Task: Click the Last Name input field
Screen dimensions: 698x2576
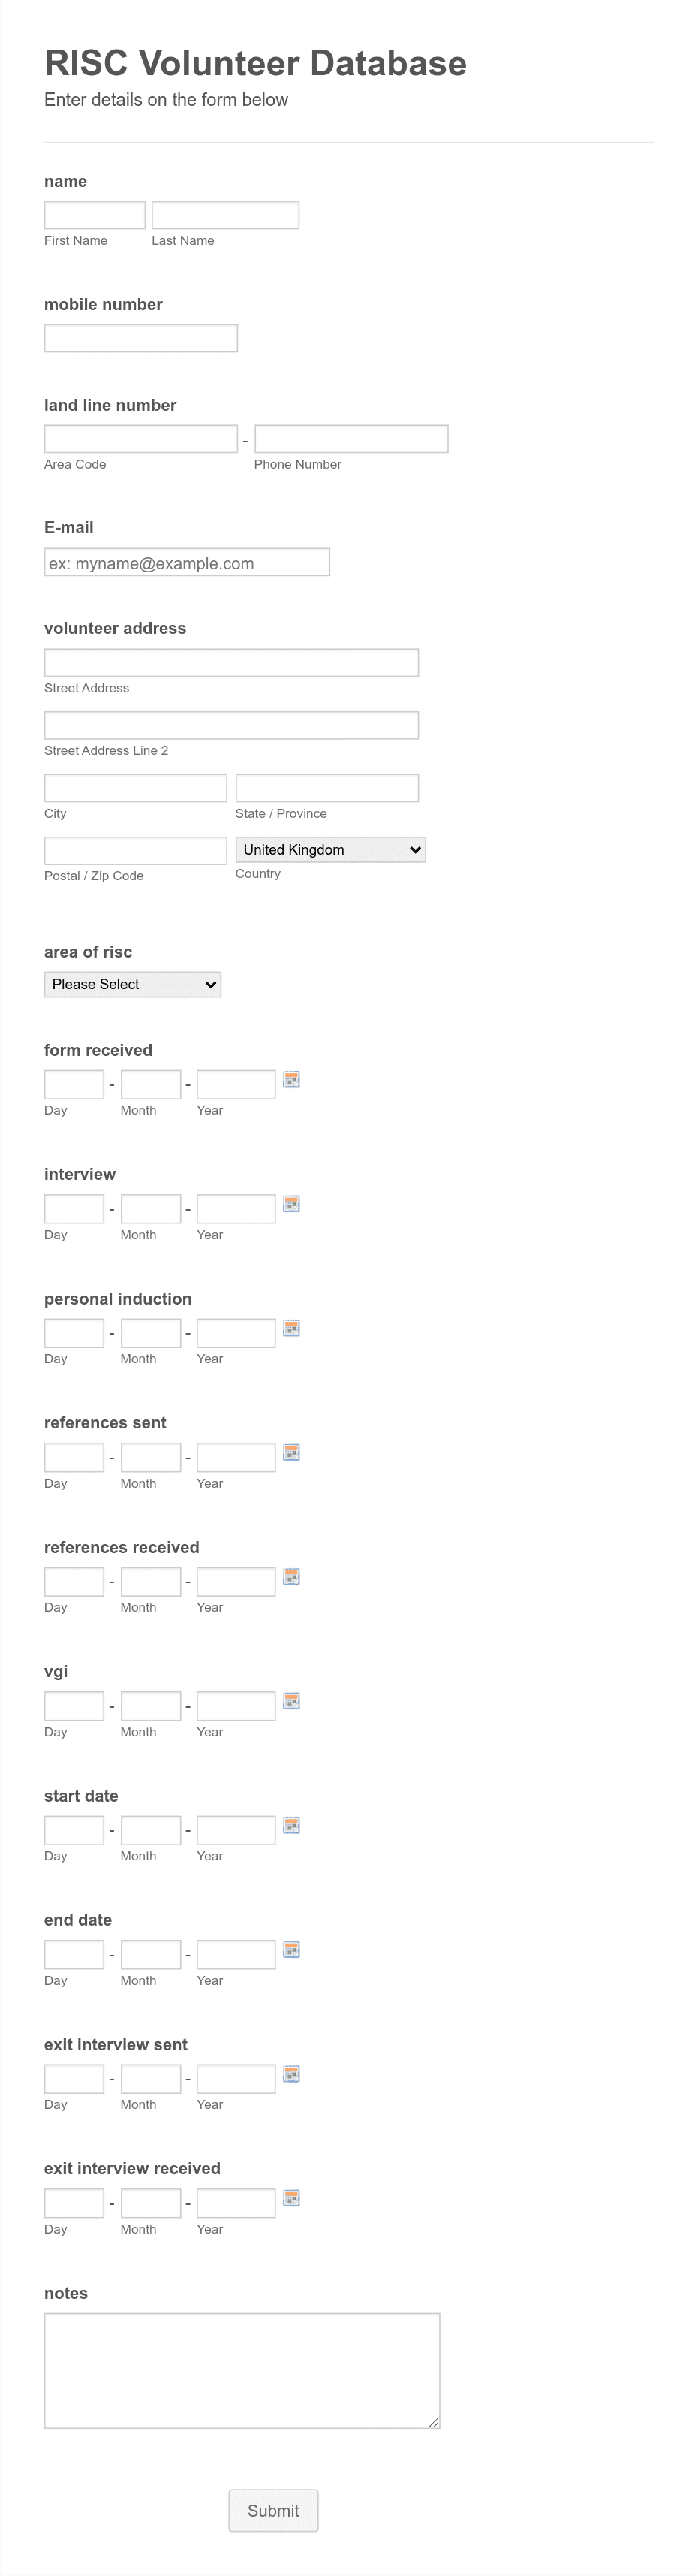Action: [x=225, y=214]
